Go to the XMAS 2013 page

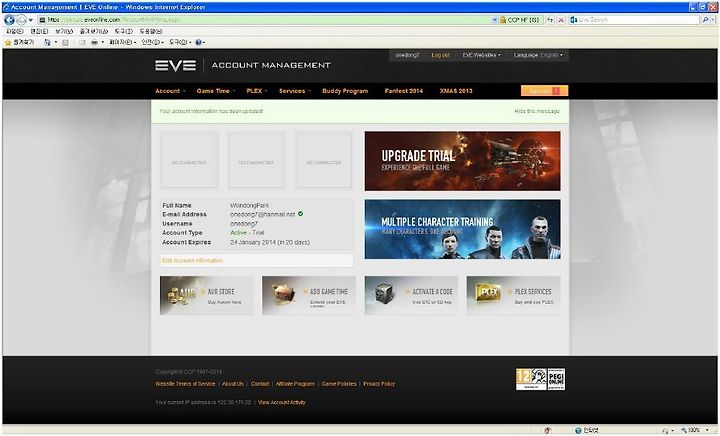(x=456, y=91)
